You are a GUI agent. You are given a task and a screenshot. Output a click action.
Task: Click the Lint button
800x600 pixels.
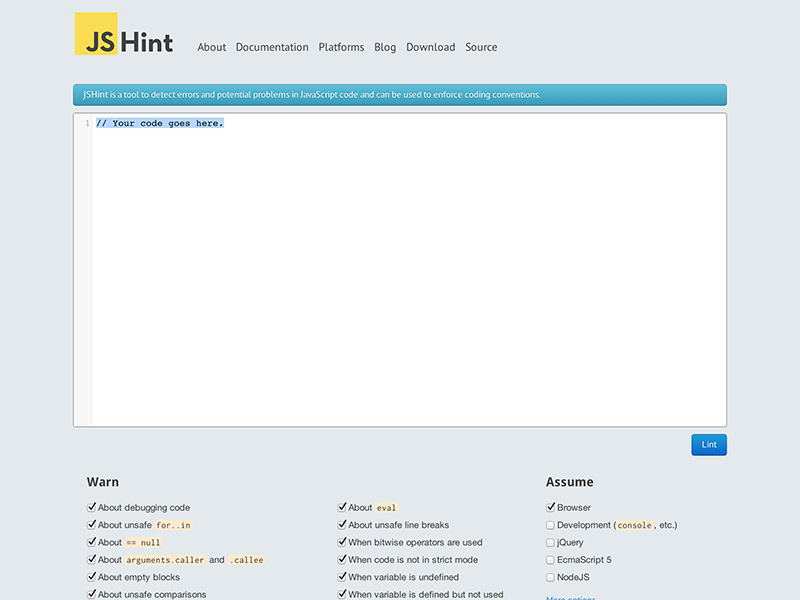[x=709, y=445]
